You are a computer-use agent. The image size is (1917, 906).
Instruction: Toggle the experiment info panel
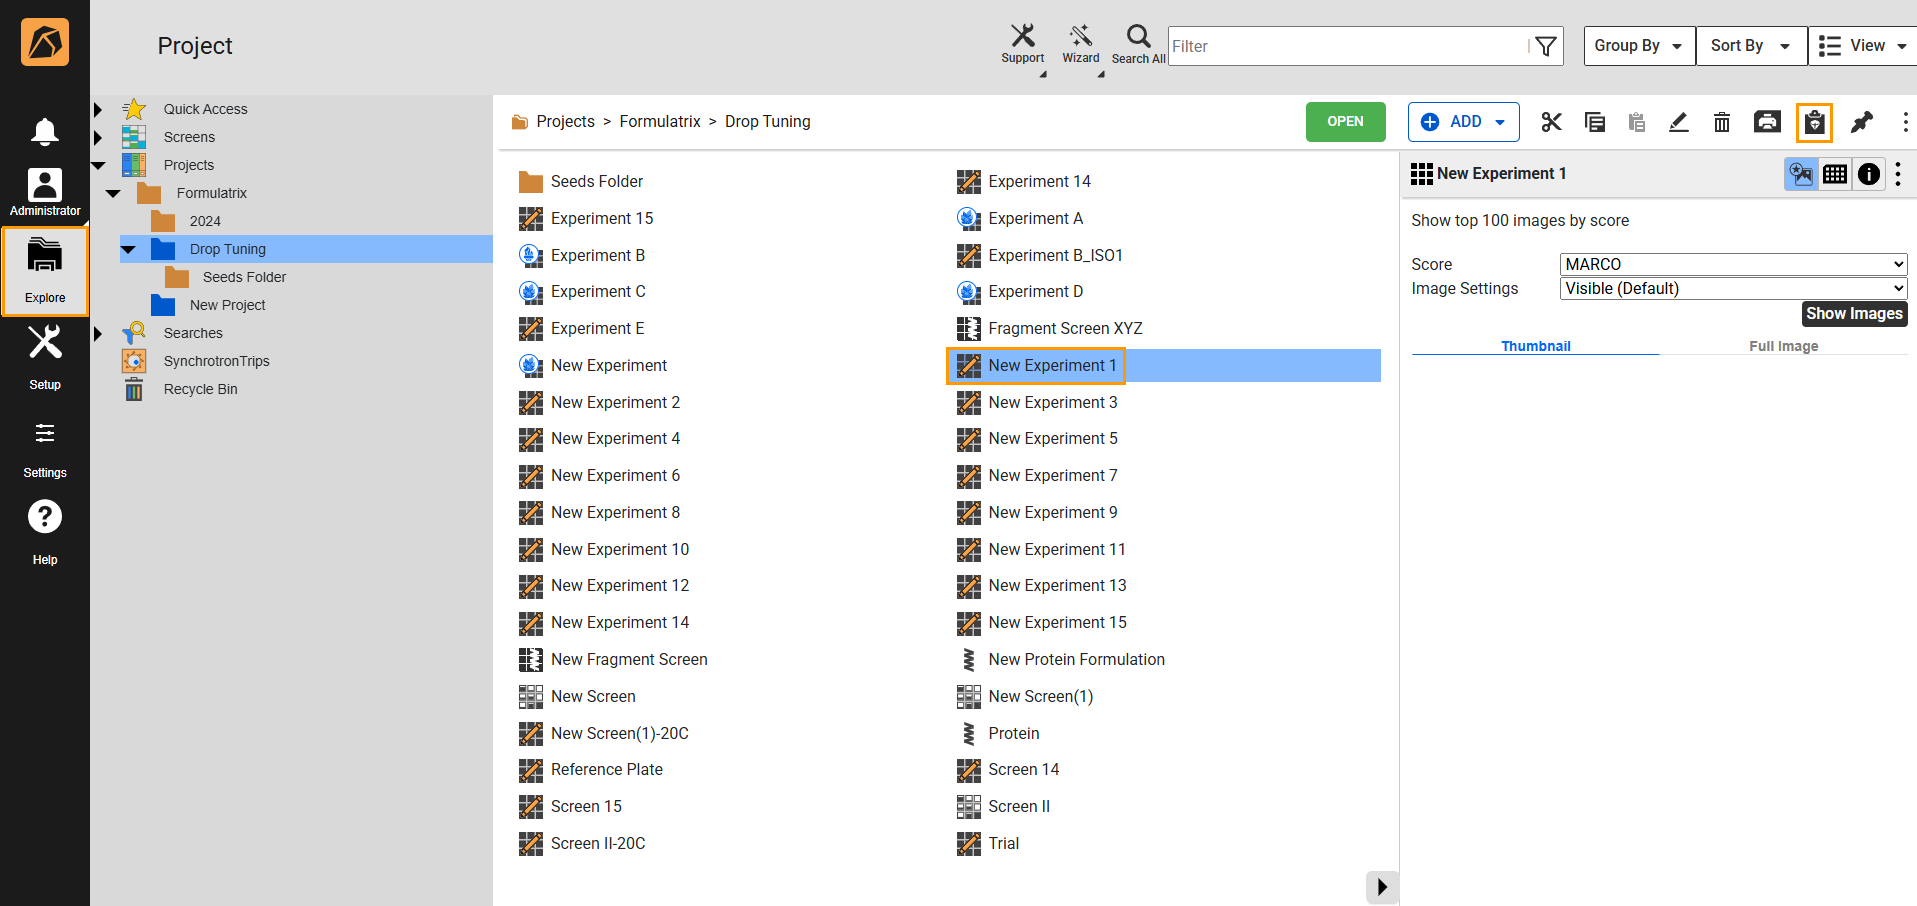tap(1868, 174)
